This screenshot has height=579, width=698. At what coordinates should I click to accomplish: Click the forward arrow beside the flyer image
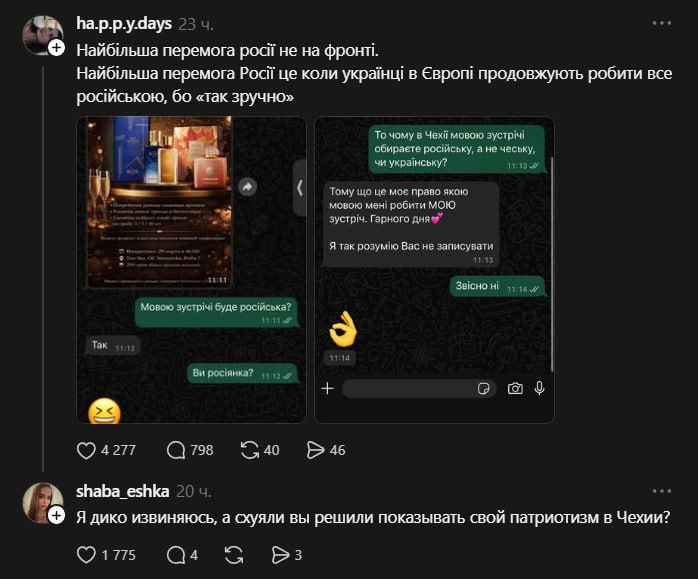[x=248, y=186]
